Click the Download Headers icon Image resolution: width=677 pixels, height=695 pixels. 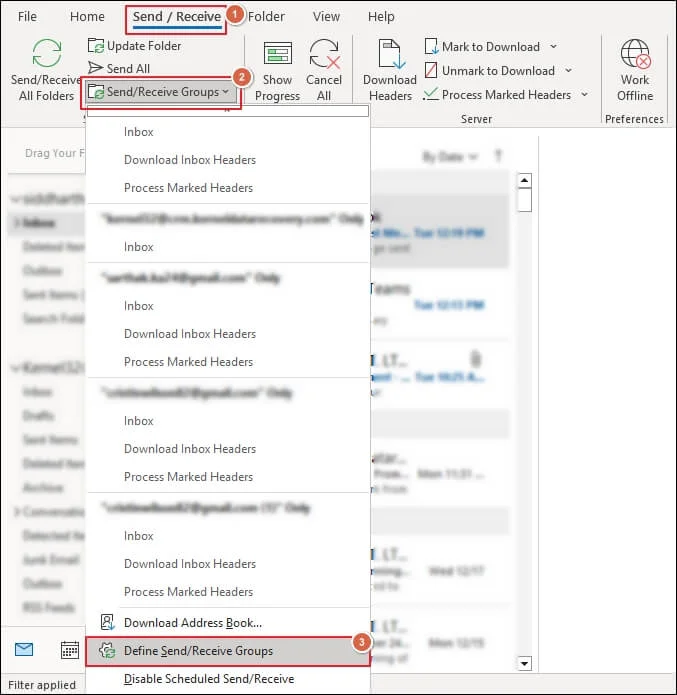click(x=391, y=54)
